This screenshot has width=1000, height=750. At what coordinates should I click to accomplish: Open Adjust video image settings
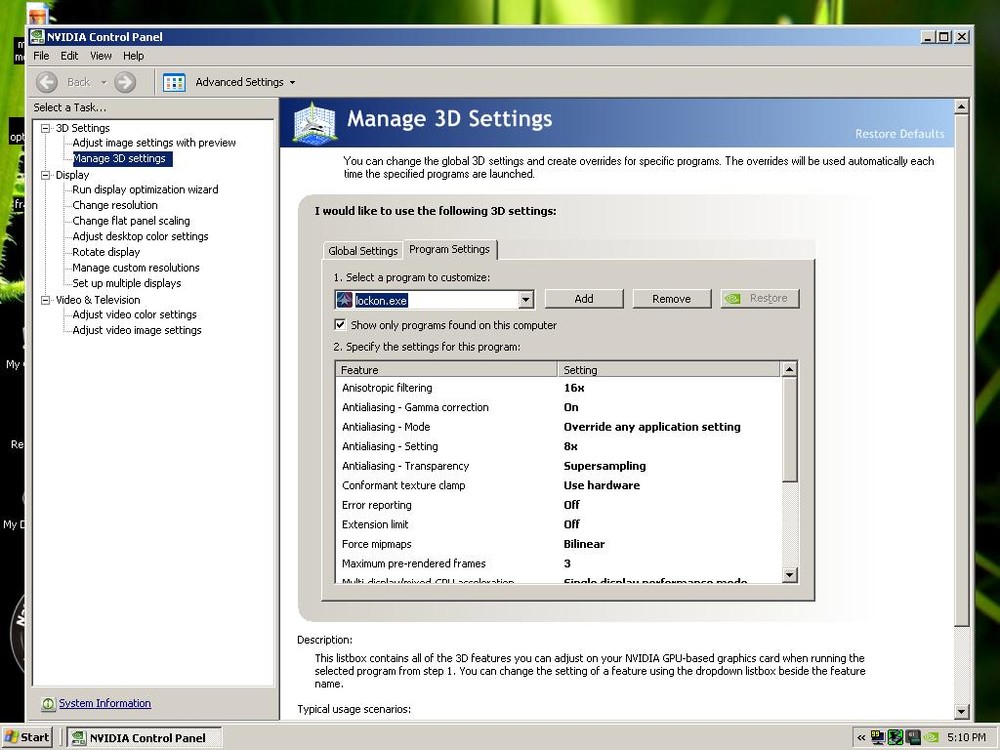tap(136, 330)
